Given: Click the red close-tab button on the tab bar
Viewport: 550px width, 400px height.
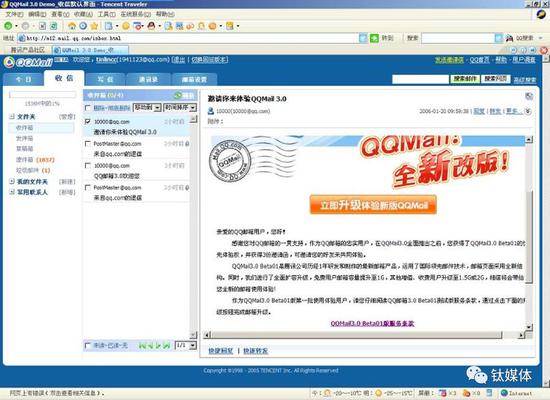Looking at the screenshot, I should click(544, 50).
